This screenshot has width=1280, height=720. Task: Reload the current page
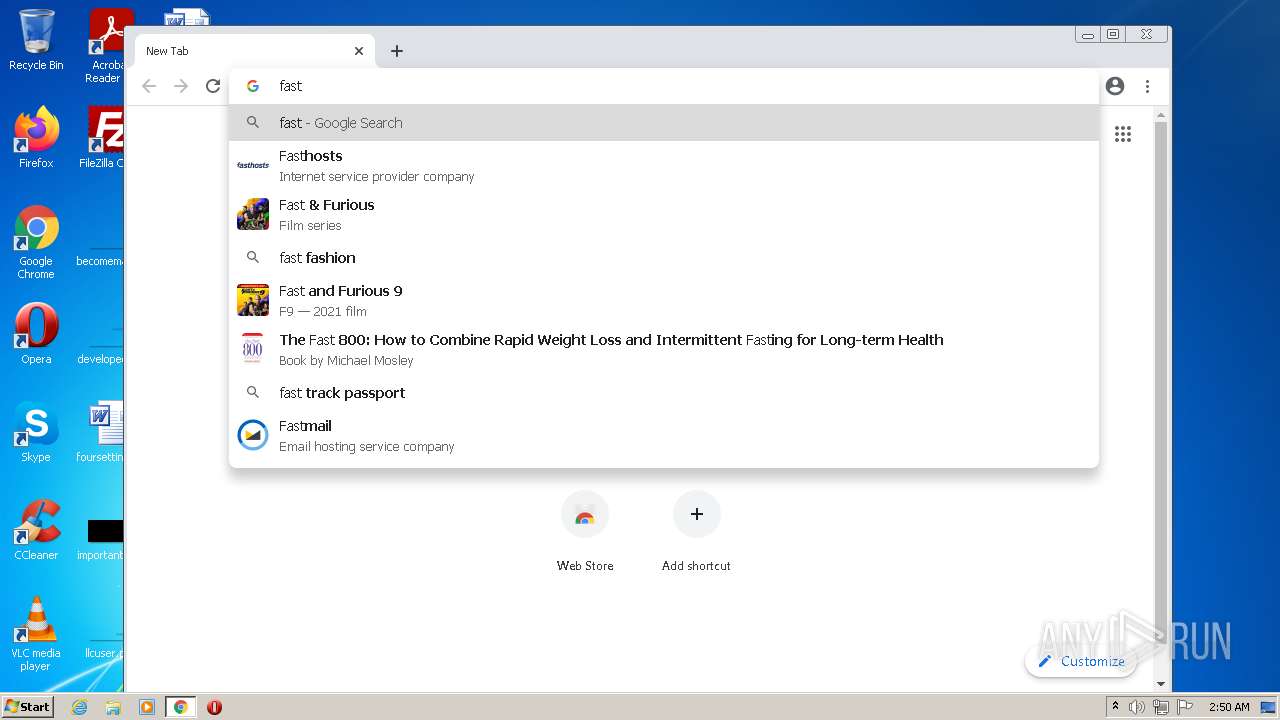(213, 86)
